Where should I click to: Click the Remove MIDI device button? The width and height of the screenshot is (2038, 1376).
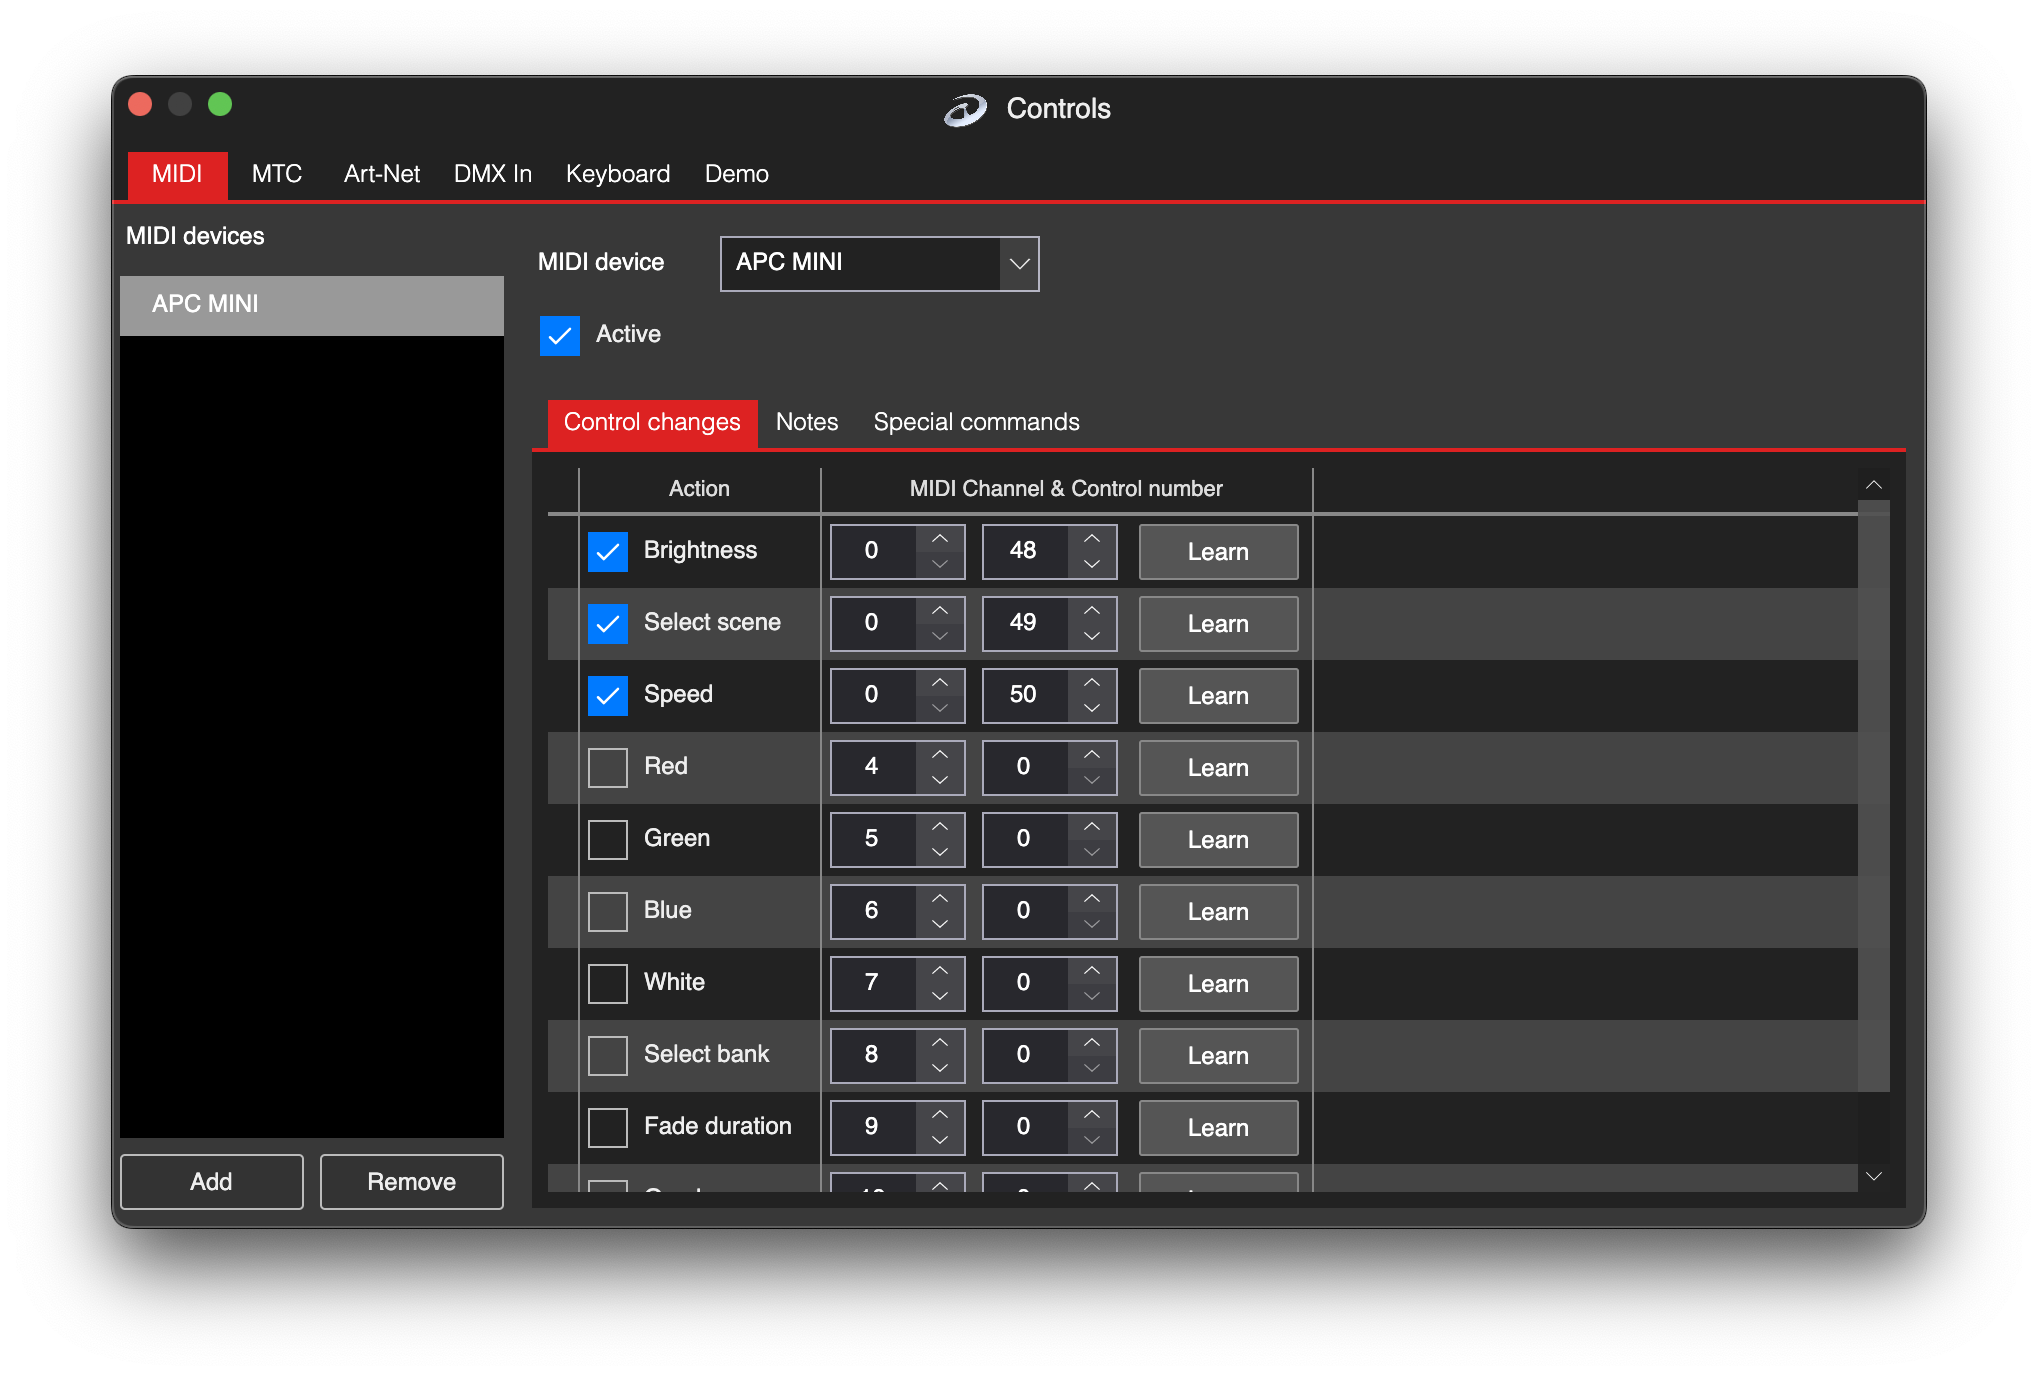pos(411,1181)
